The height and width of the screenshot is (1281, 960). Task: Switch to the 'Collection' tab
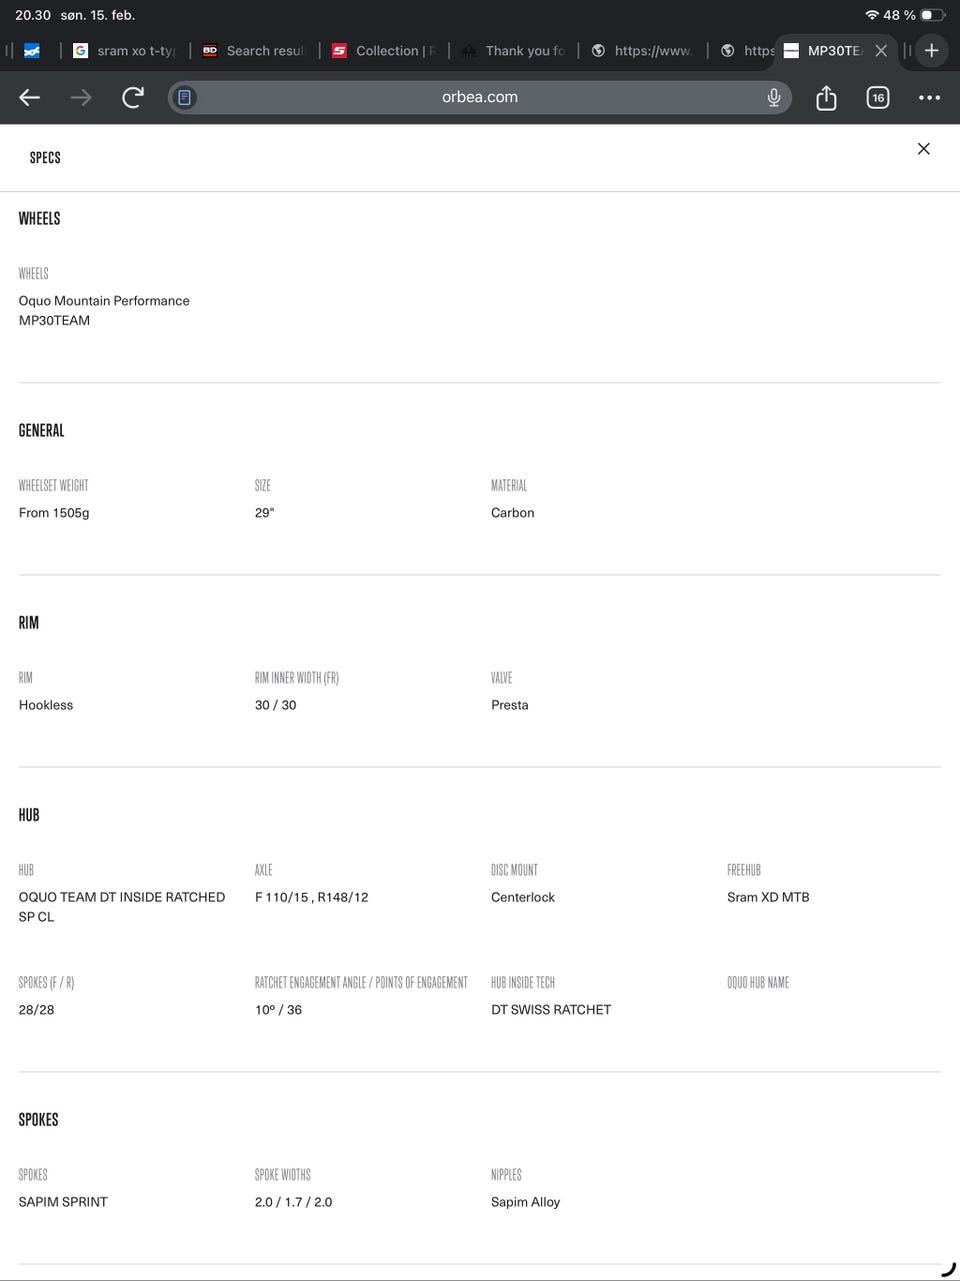tap(385, 51)
